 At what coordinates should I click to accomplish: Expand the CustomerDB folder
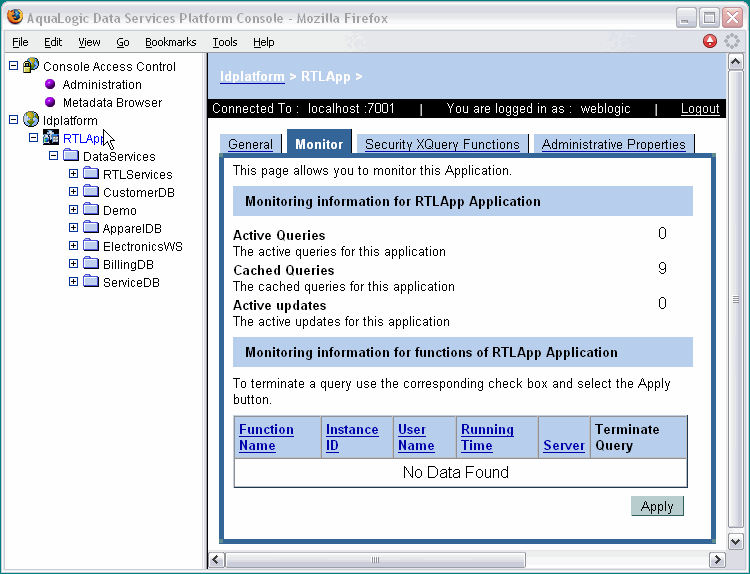click(x=73, y=192)
